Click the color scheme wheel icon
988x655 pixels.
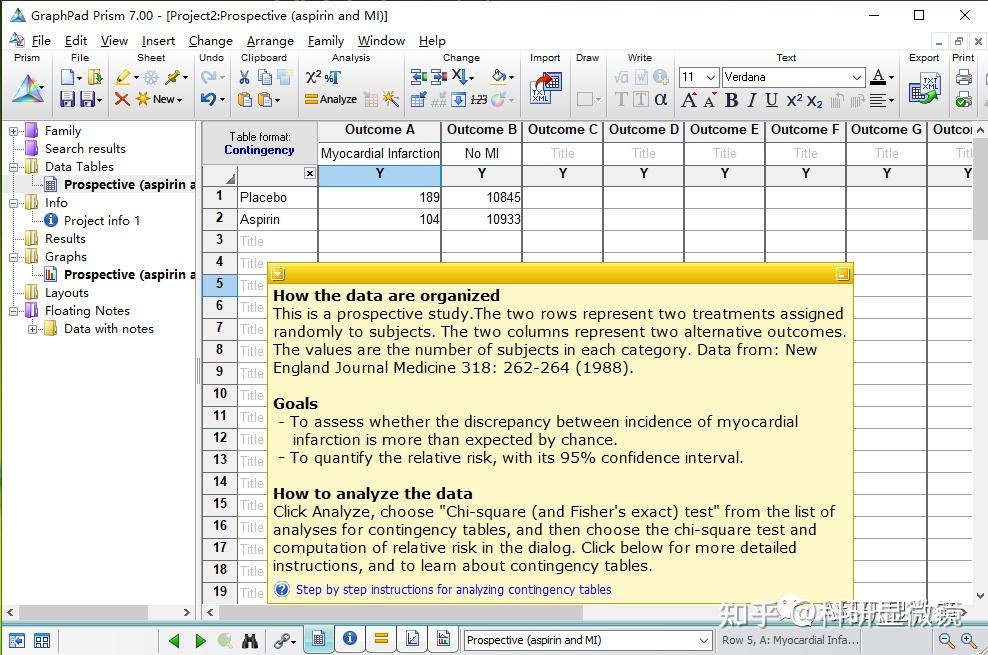(x=500, y=100)
